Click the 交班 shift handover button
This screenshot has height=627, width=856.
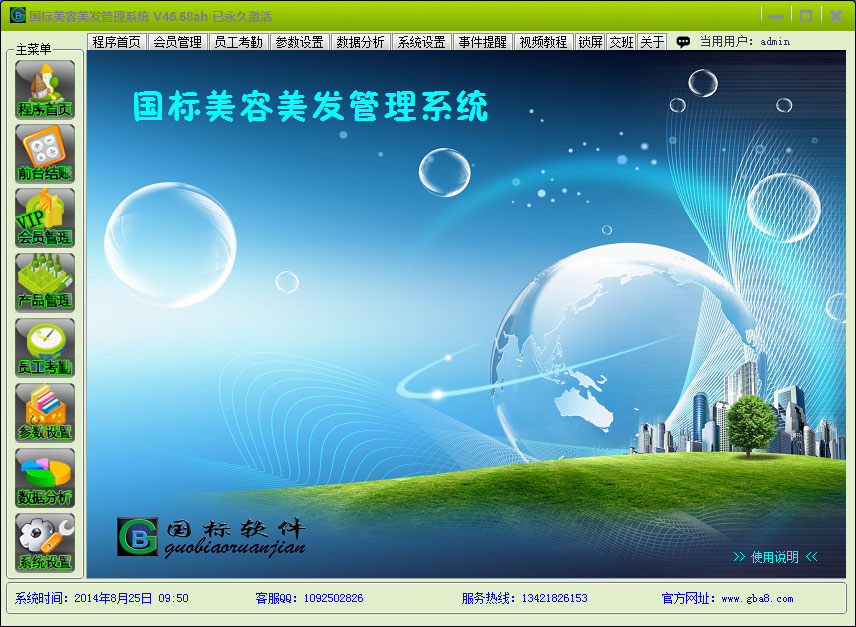pyautogui.click(x=621, y=42)
